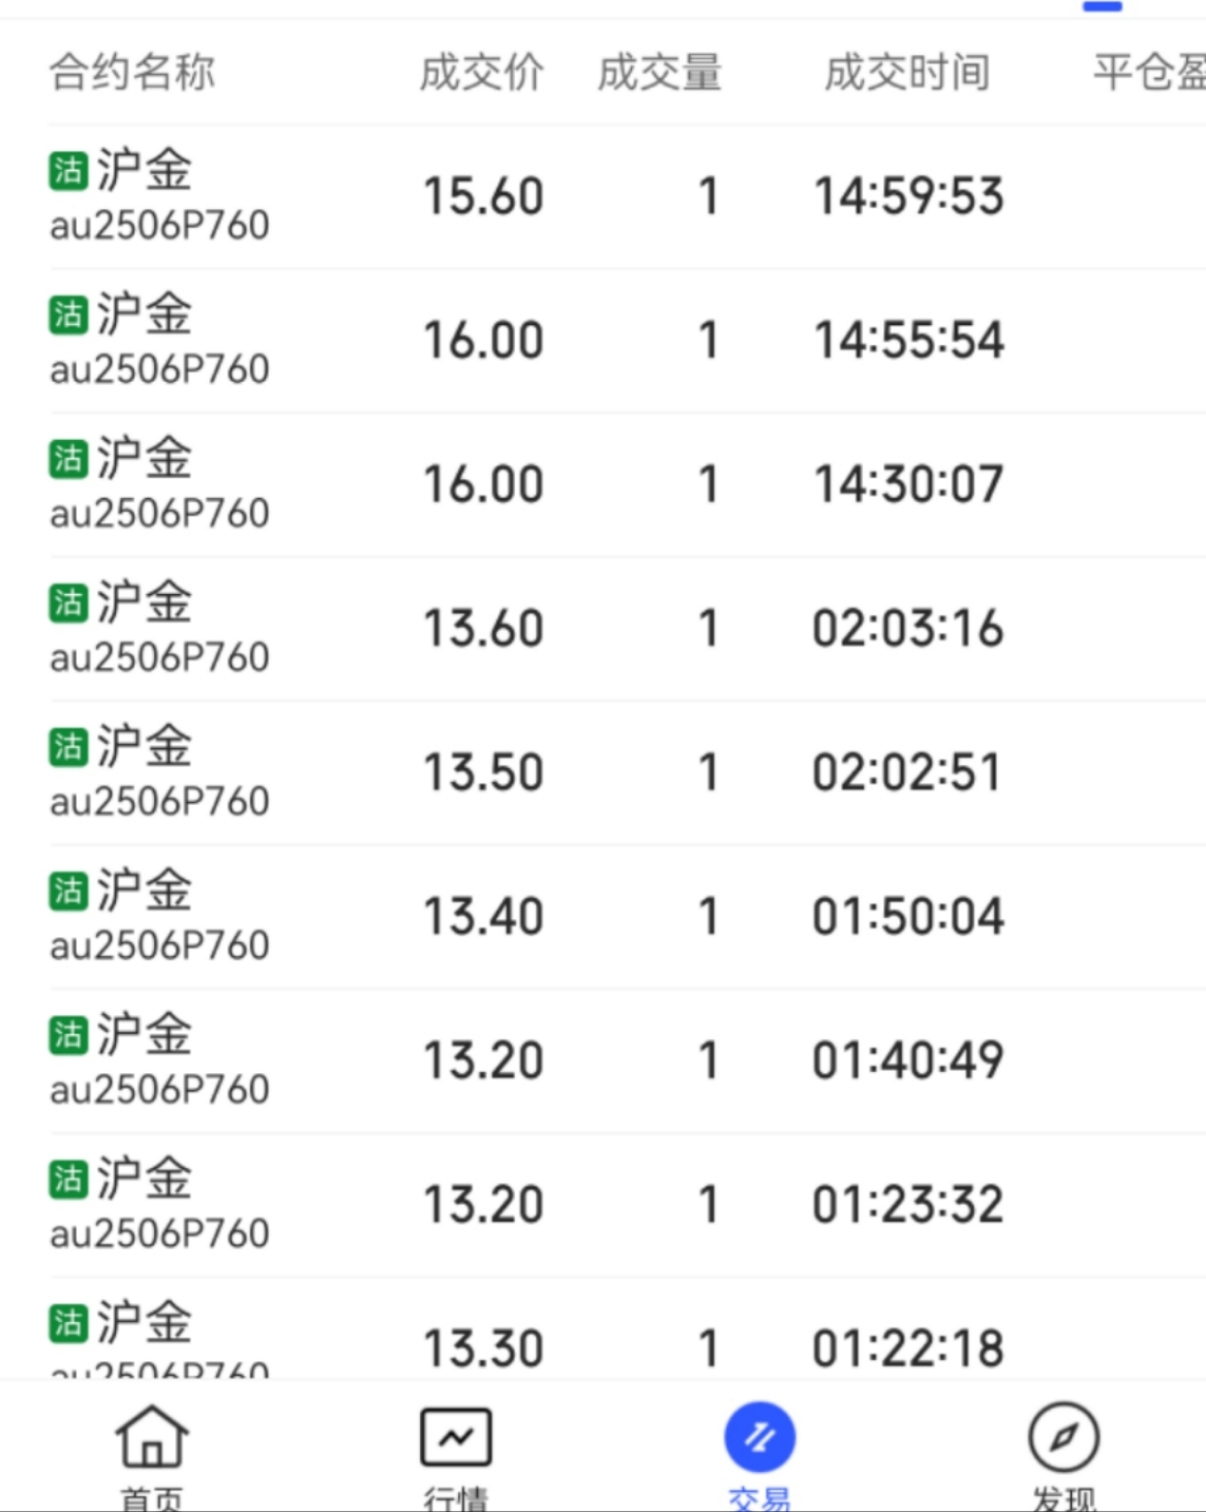Tap green badge on 02:03:16 trade
The height and width of the screenshot is (1512, 1206).
click(x=69, y=602)
